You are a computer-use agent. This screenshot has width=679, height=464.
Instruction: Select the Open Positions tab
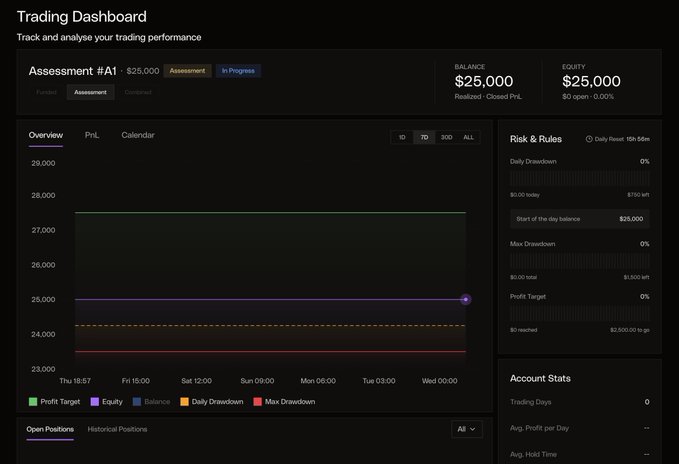click(x=50, y=429)
